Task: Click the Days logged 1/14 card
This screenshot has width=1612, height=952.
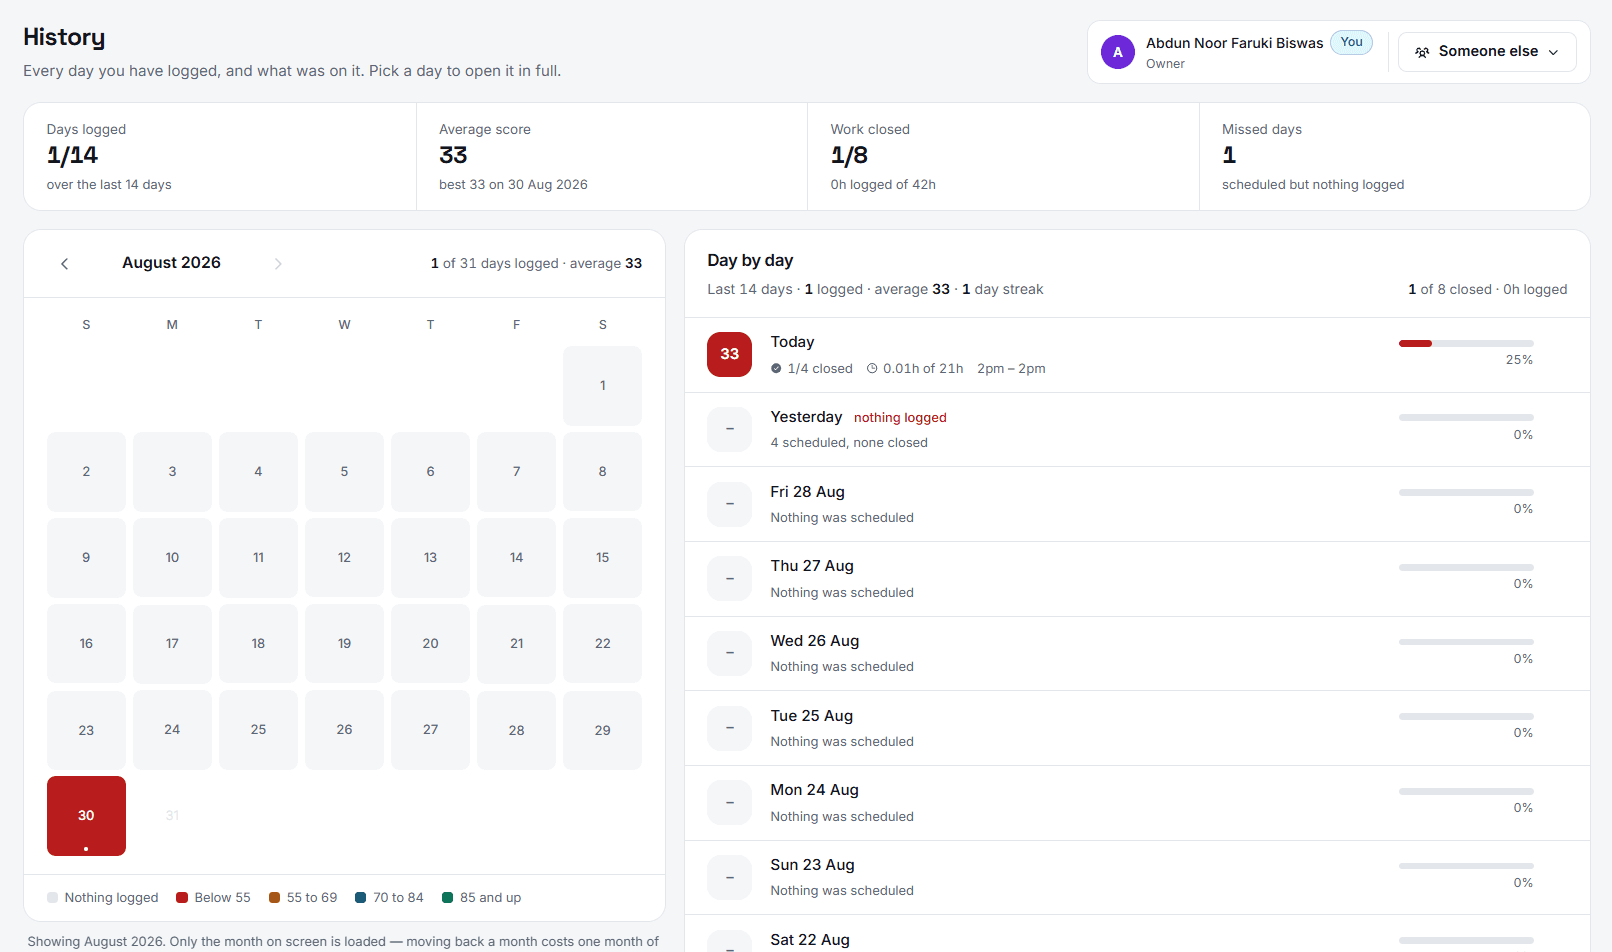Action: 220,157
